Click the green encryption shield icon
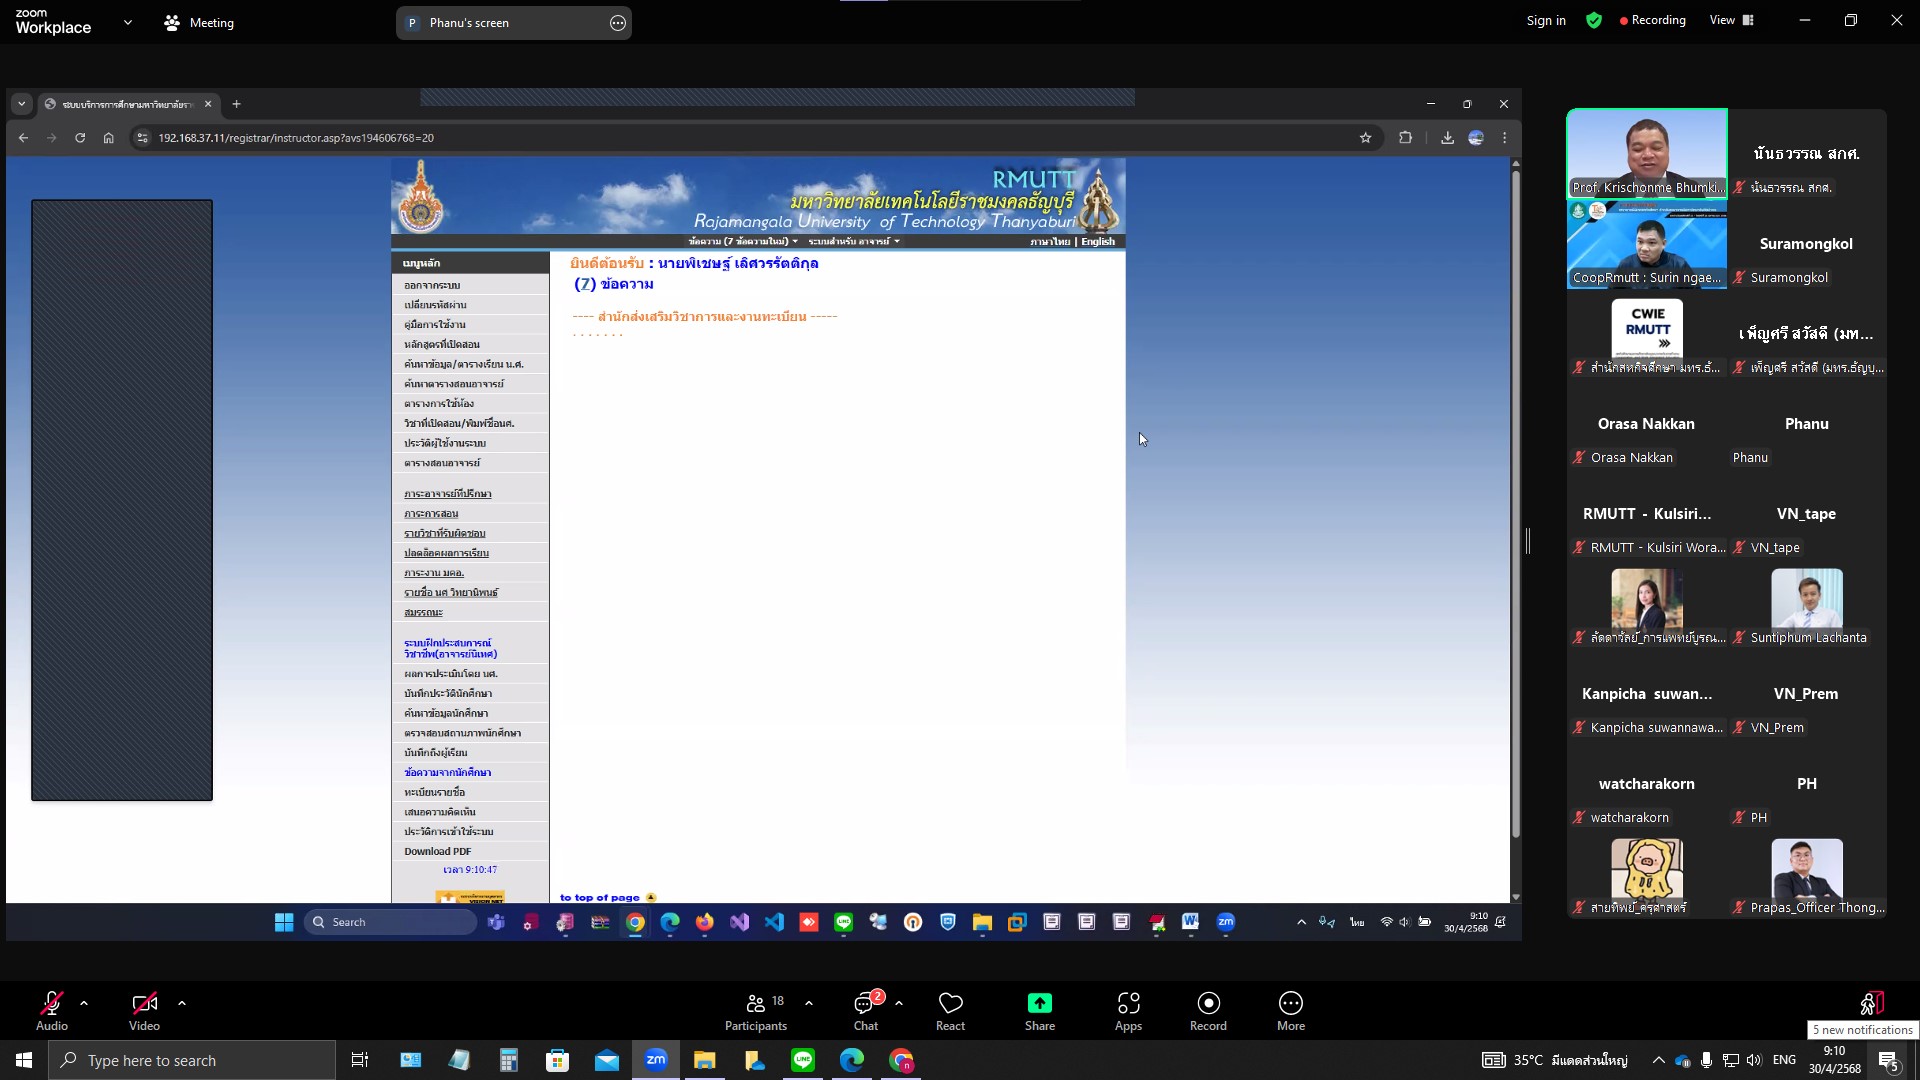This screenshot has width=1920, height=1080. pyautogui.click(x=1594, y=20)
